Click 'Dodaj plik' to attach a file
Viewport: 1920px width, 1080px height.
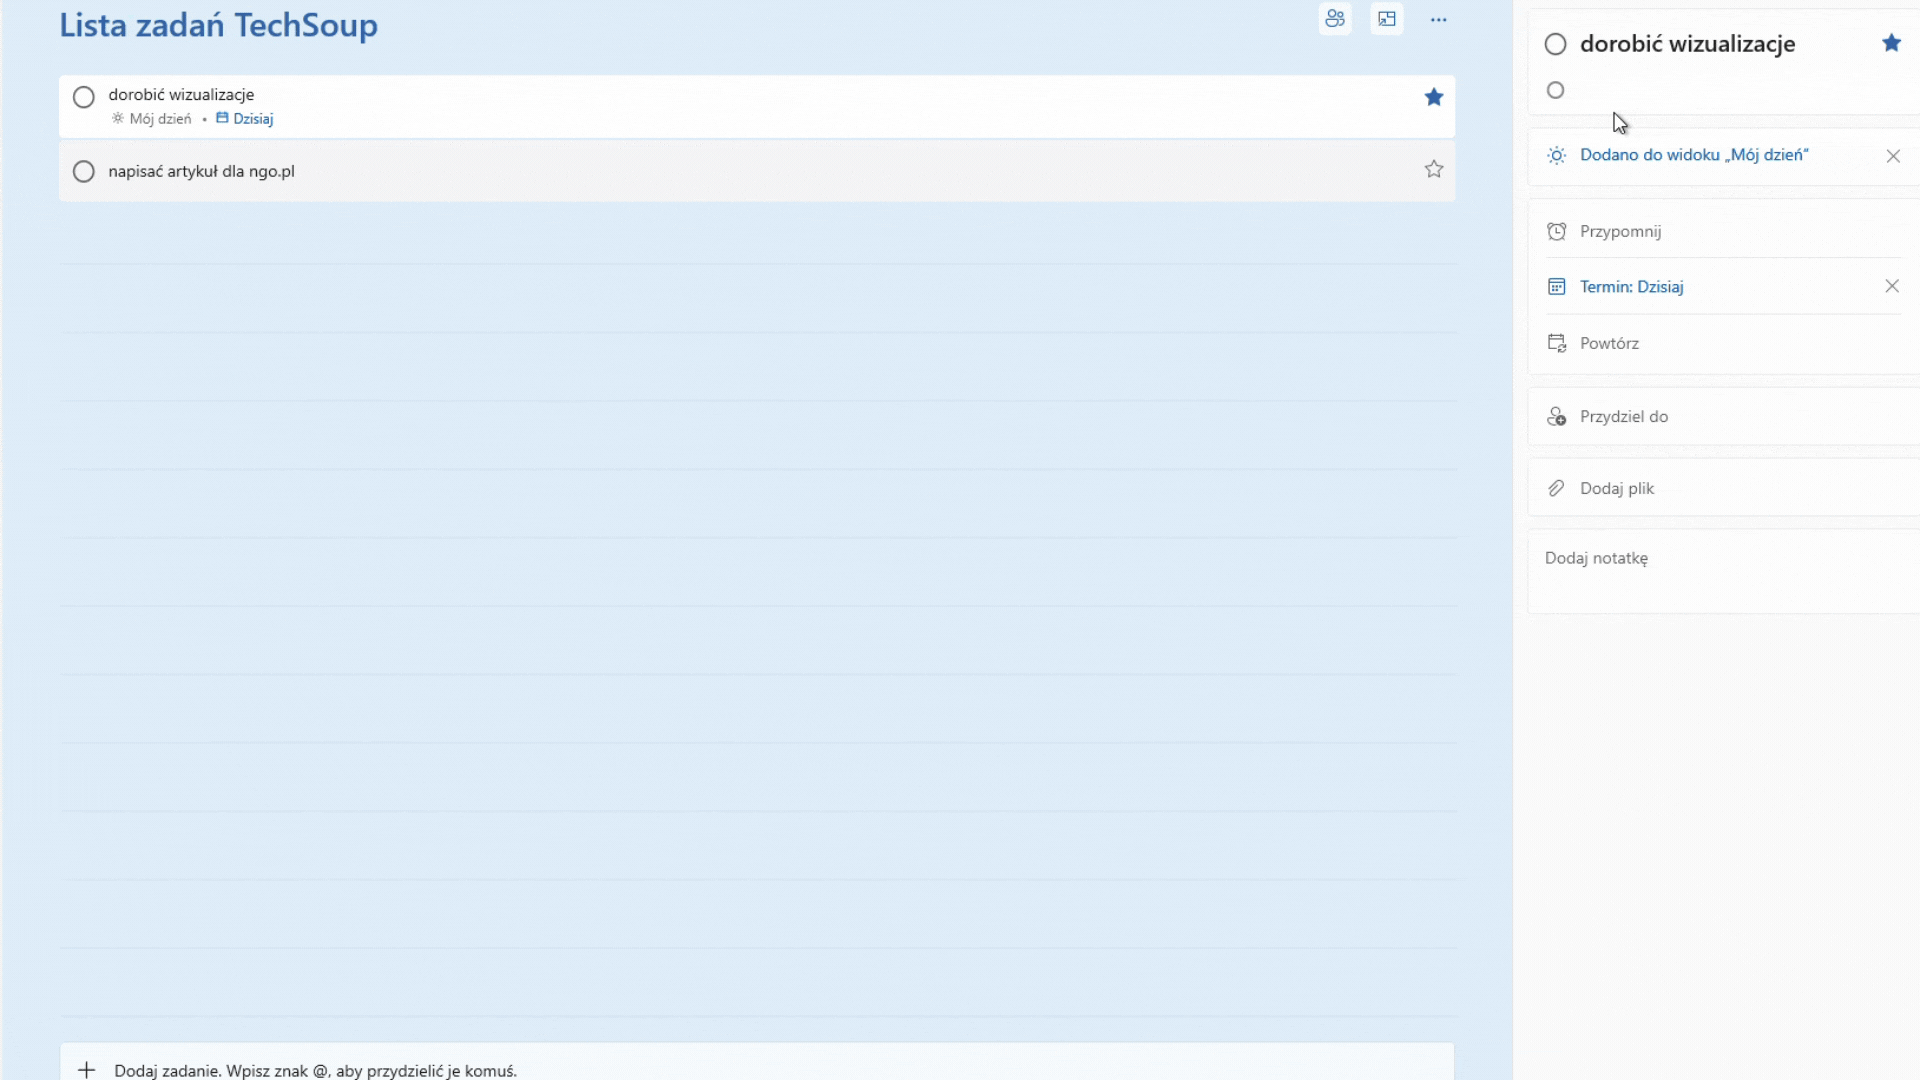point(1616,488)
